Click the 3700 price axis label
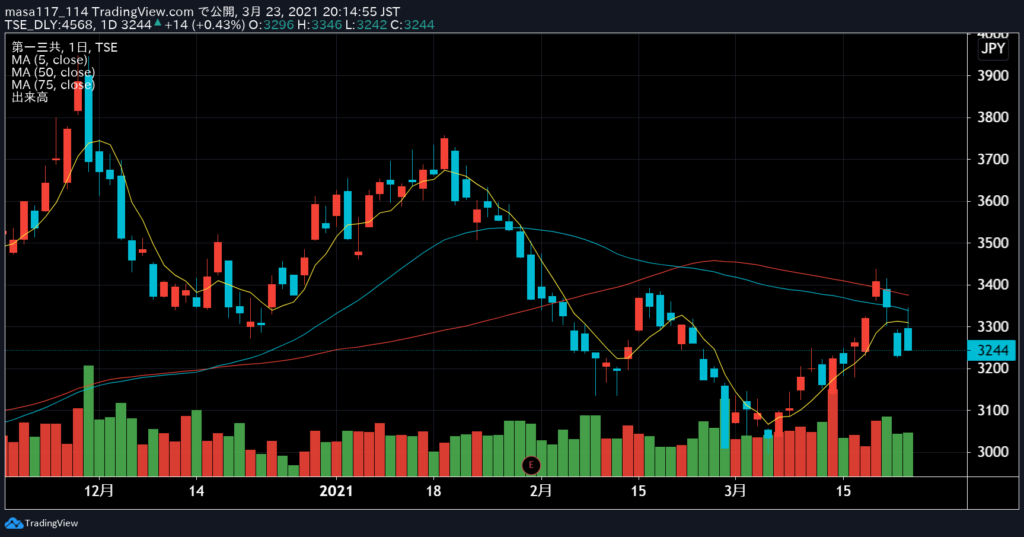The image size is (1024, 537). click(993, 159)
